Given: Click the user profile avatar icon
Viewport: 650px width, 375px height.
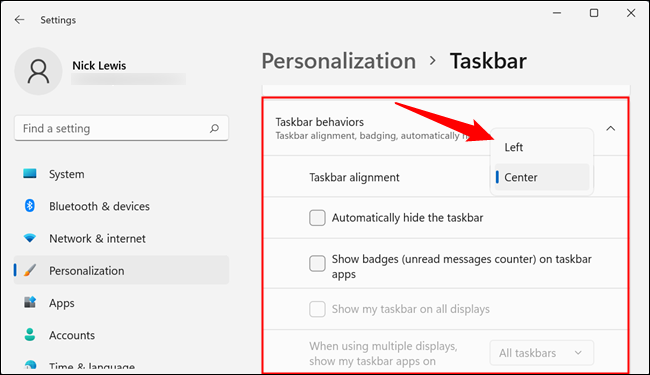Looking at the screenshot, I should [39, 71].
